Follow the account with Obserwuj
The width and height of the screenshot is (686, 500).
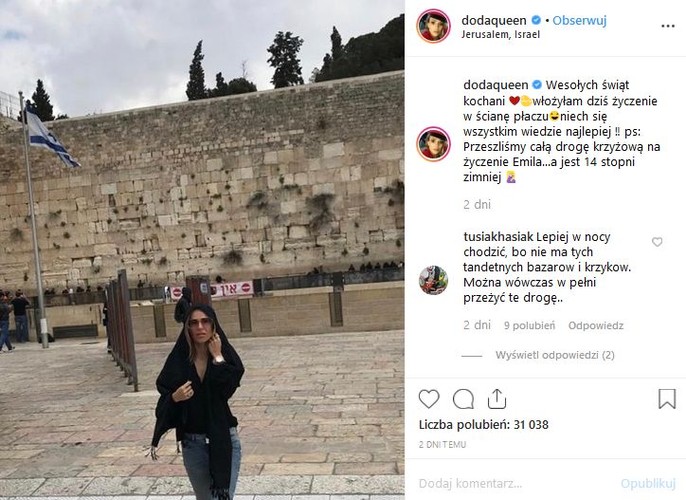coord(579,21)
